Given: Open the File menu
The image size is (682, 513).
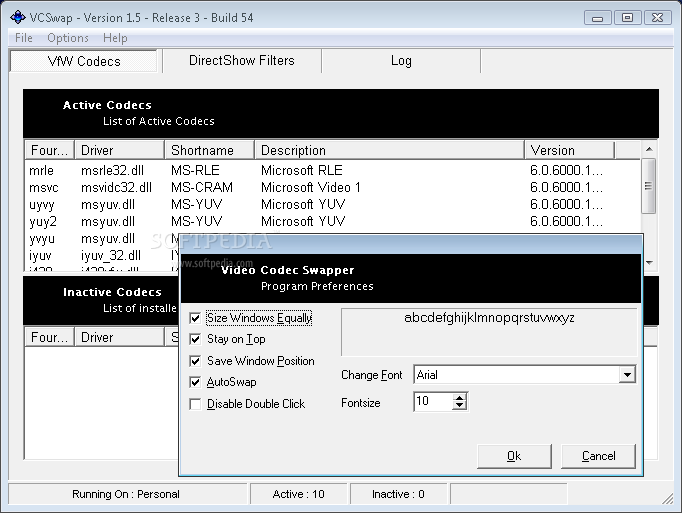Looking at the screenshot, I should pos(23,38).
